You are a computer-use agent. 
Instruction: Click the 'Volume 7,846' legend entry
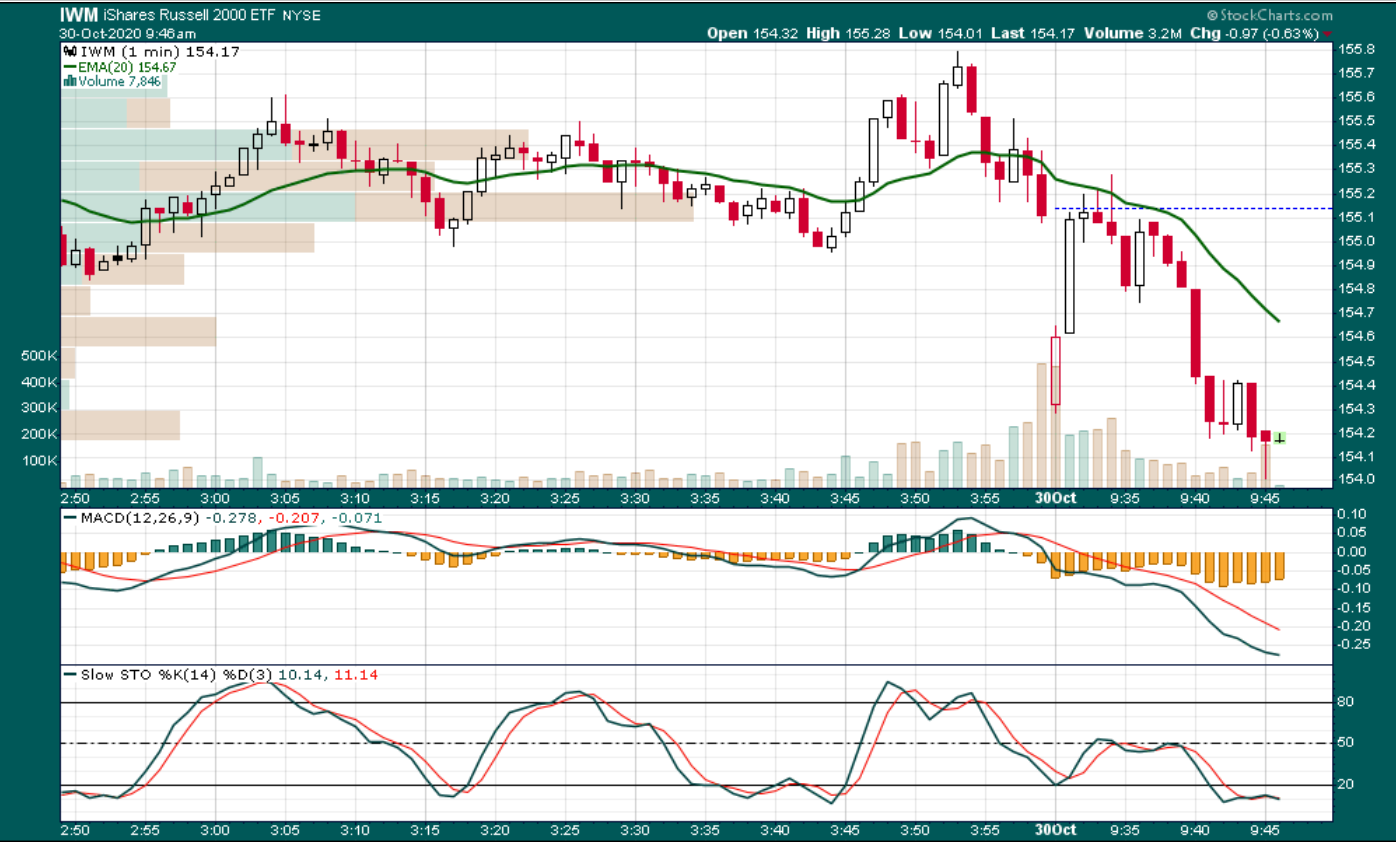(x=119, y=81)
